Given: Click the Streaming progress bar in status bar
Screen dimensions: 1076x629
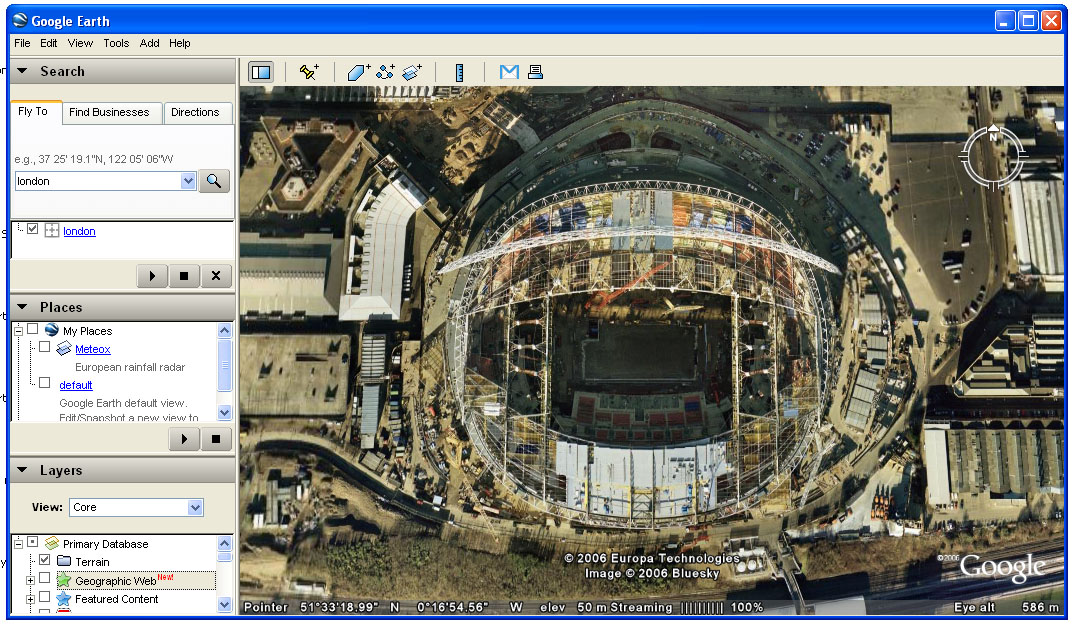Looking at the screenshot, I should tap(702, 608).
